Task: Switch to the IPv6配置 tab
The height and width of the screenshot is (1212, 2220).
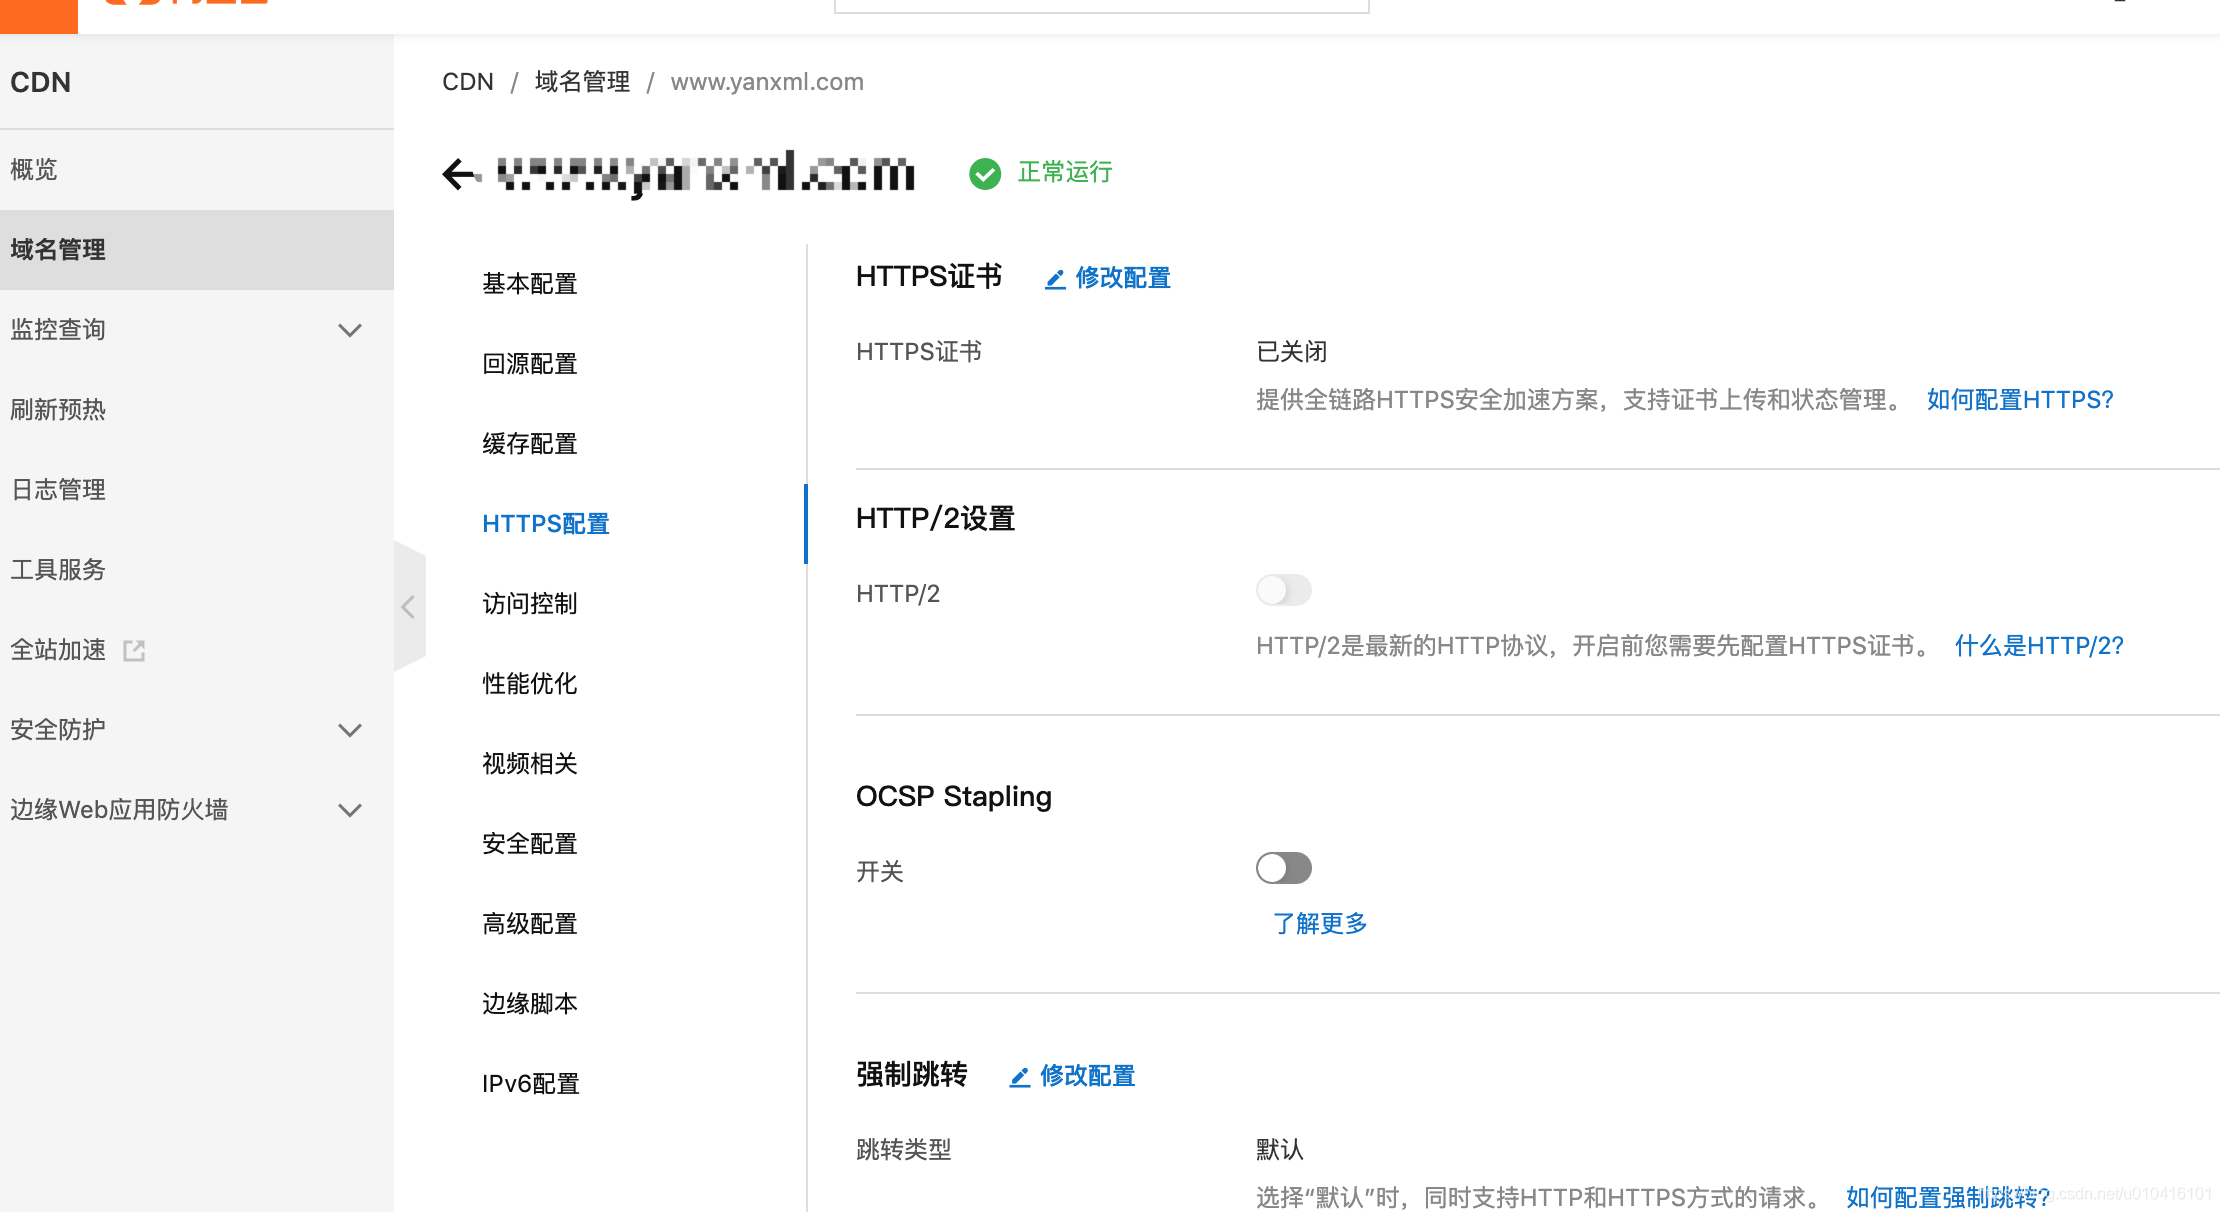Action: click(531, 1084)
